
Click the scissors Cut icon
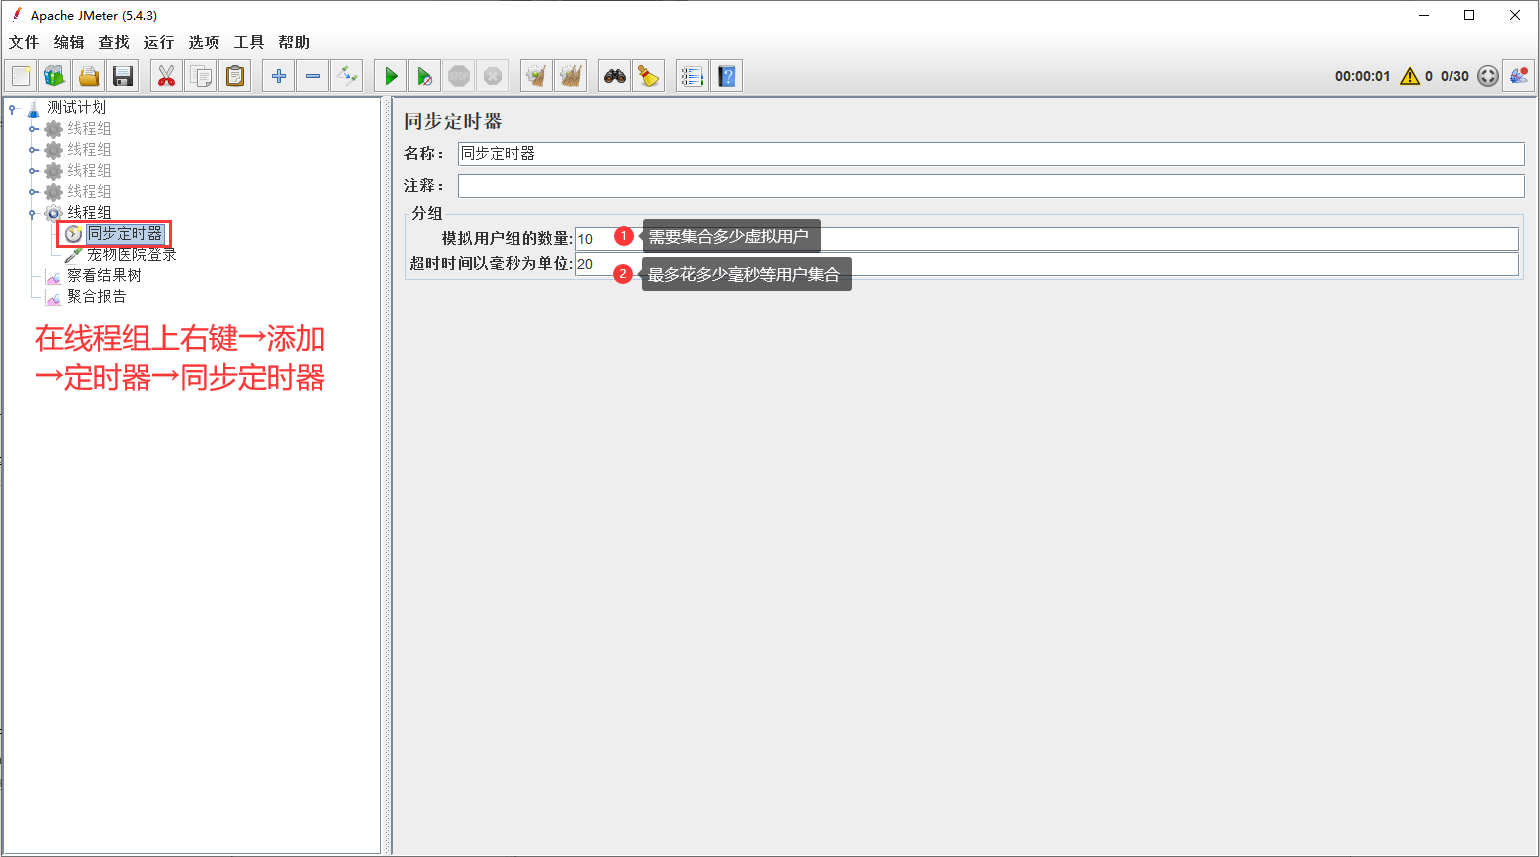point(166,76)
